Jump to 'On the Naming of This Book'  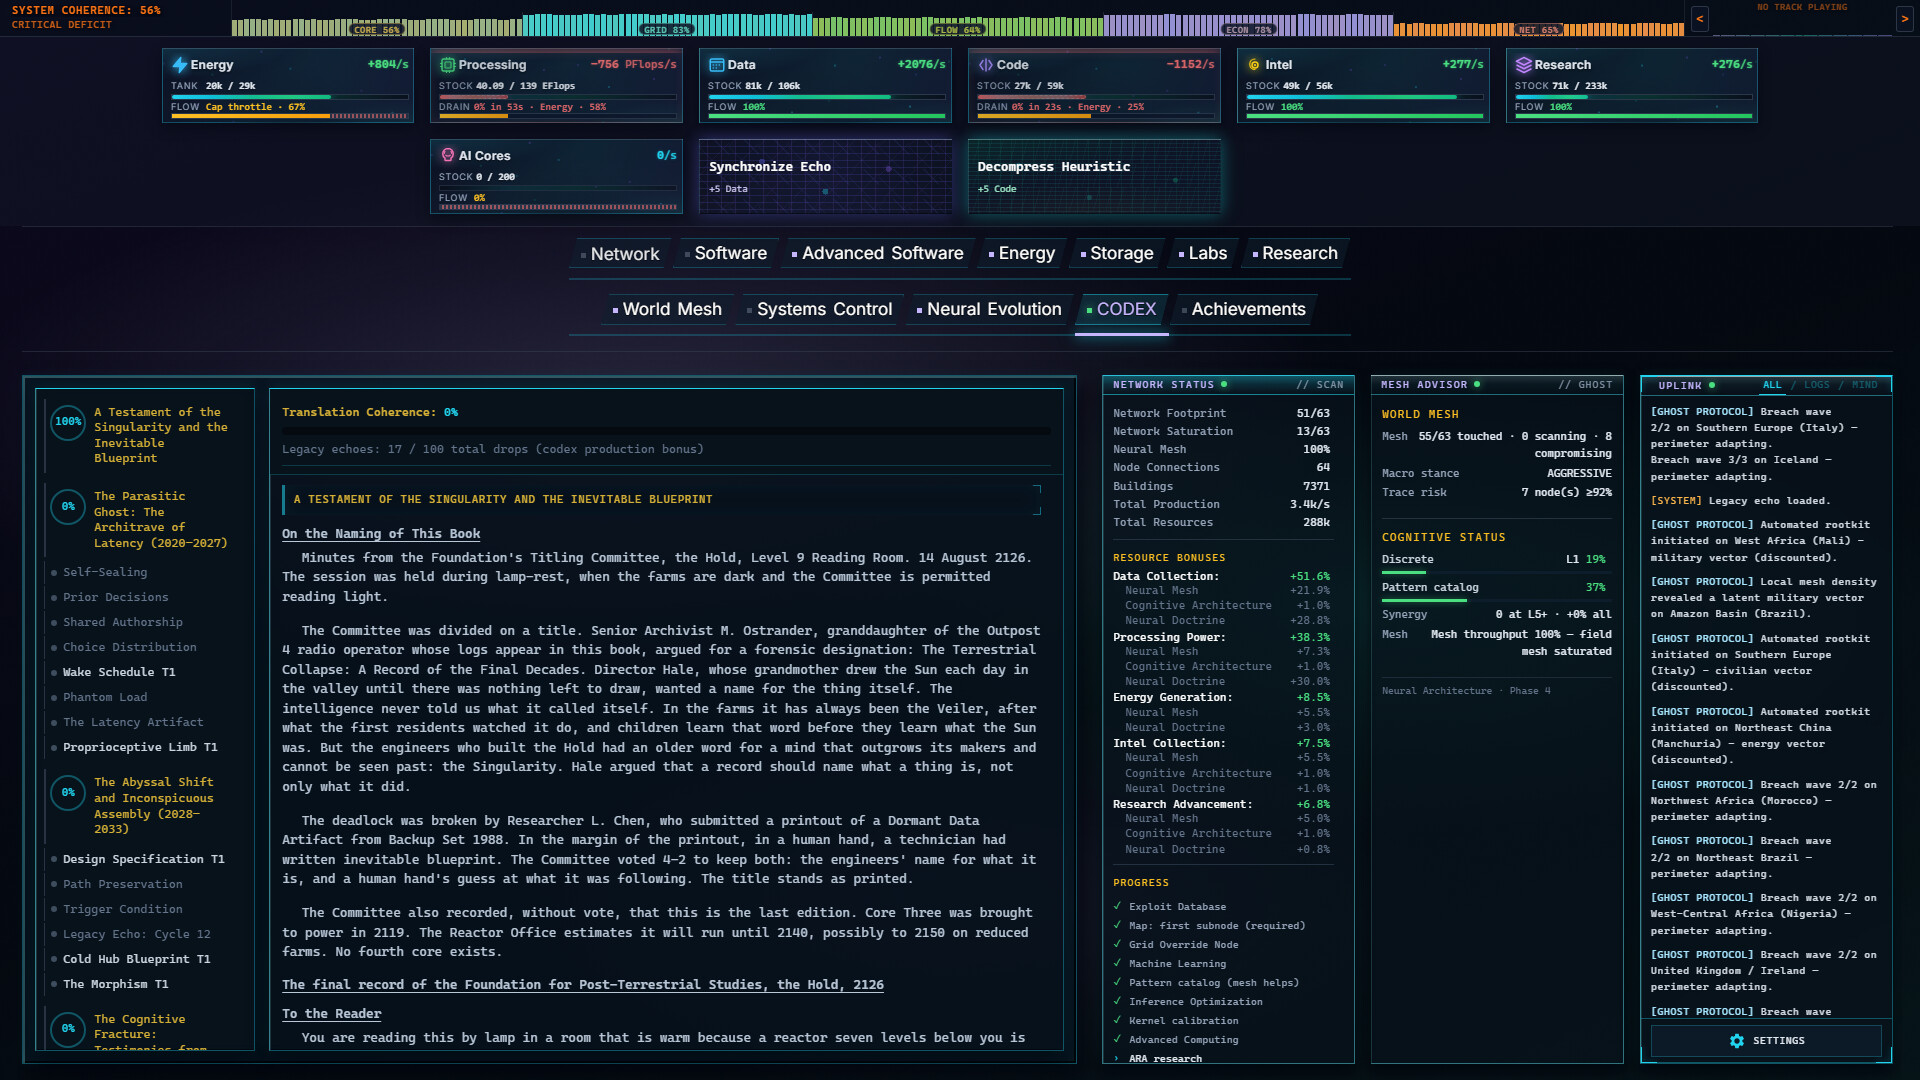pyautogui.click(x=381, y=534)
